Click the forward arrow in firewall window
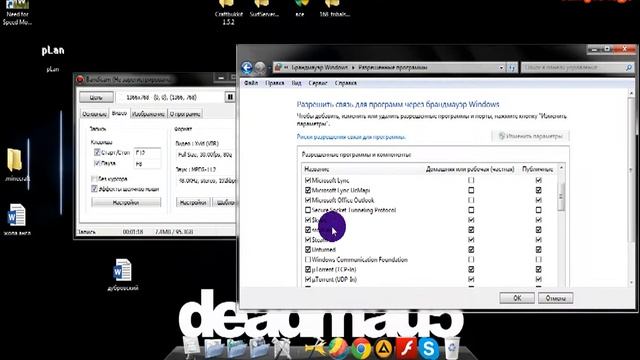 tap(260, 67)
